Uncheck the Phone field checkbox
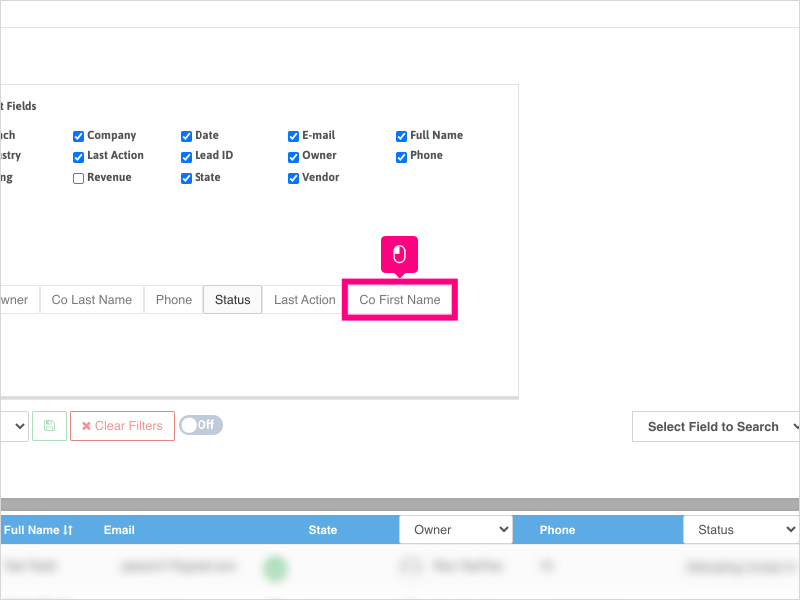This screenshot has height=600, width=800. coord(402,157)
